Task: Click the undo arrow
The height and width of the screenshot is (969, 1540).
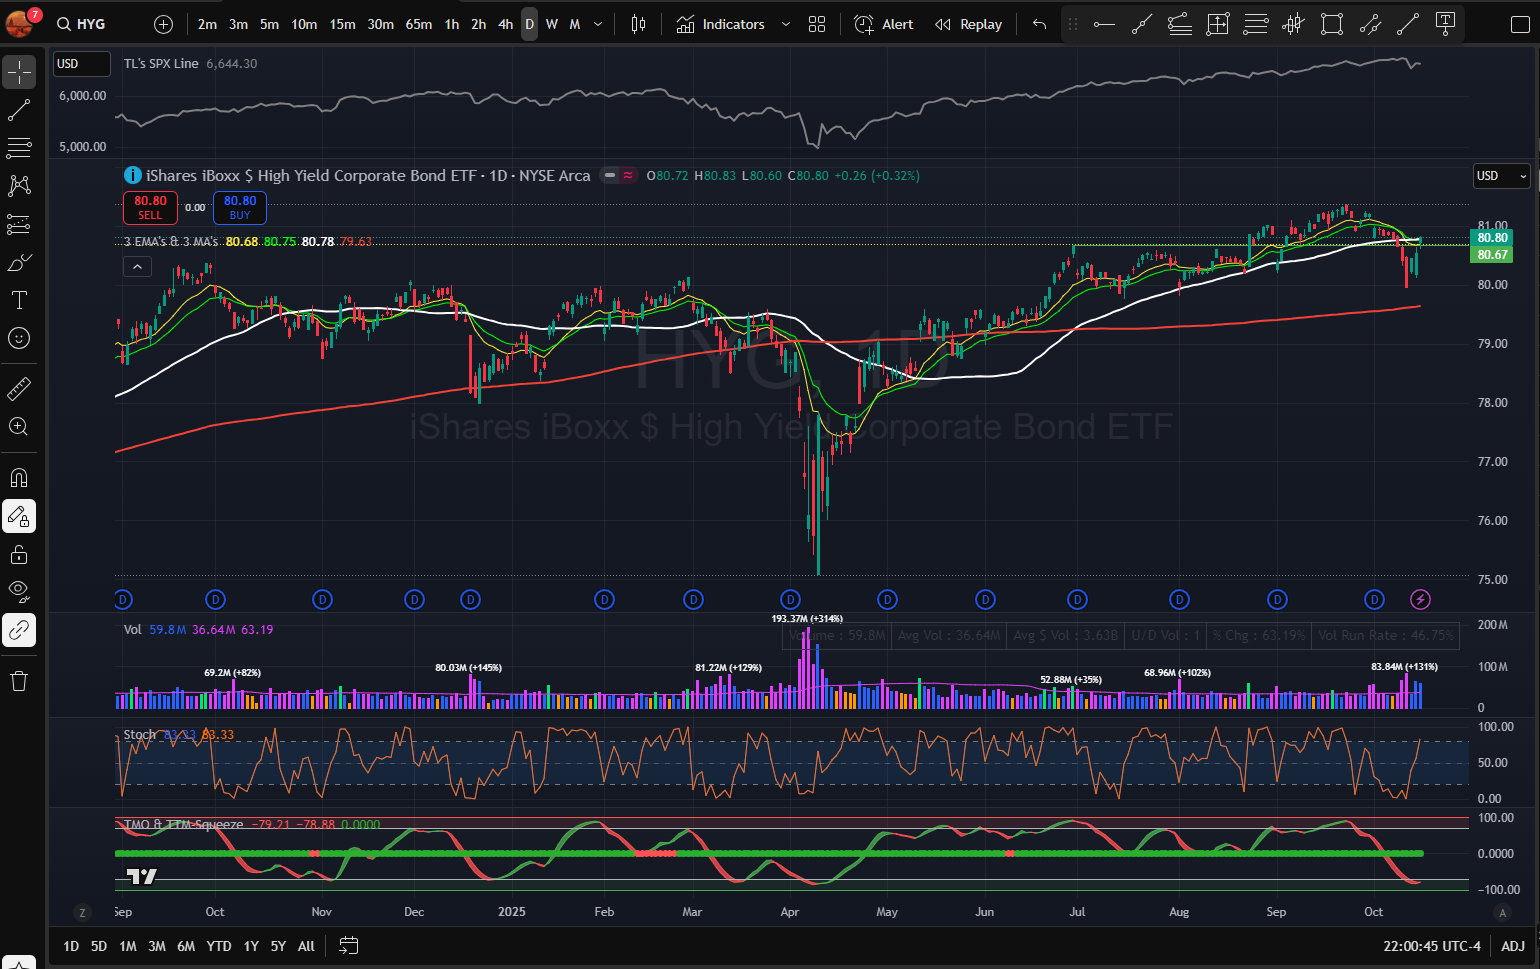Action: (1039, 24)
